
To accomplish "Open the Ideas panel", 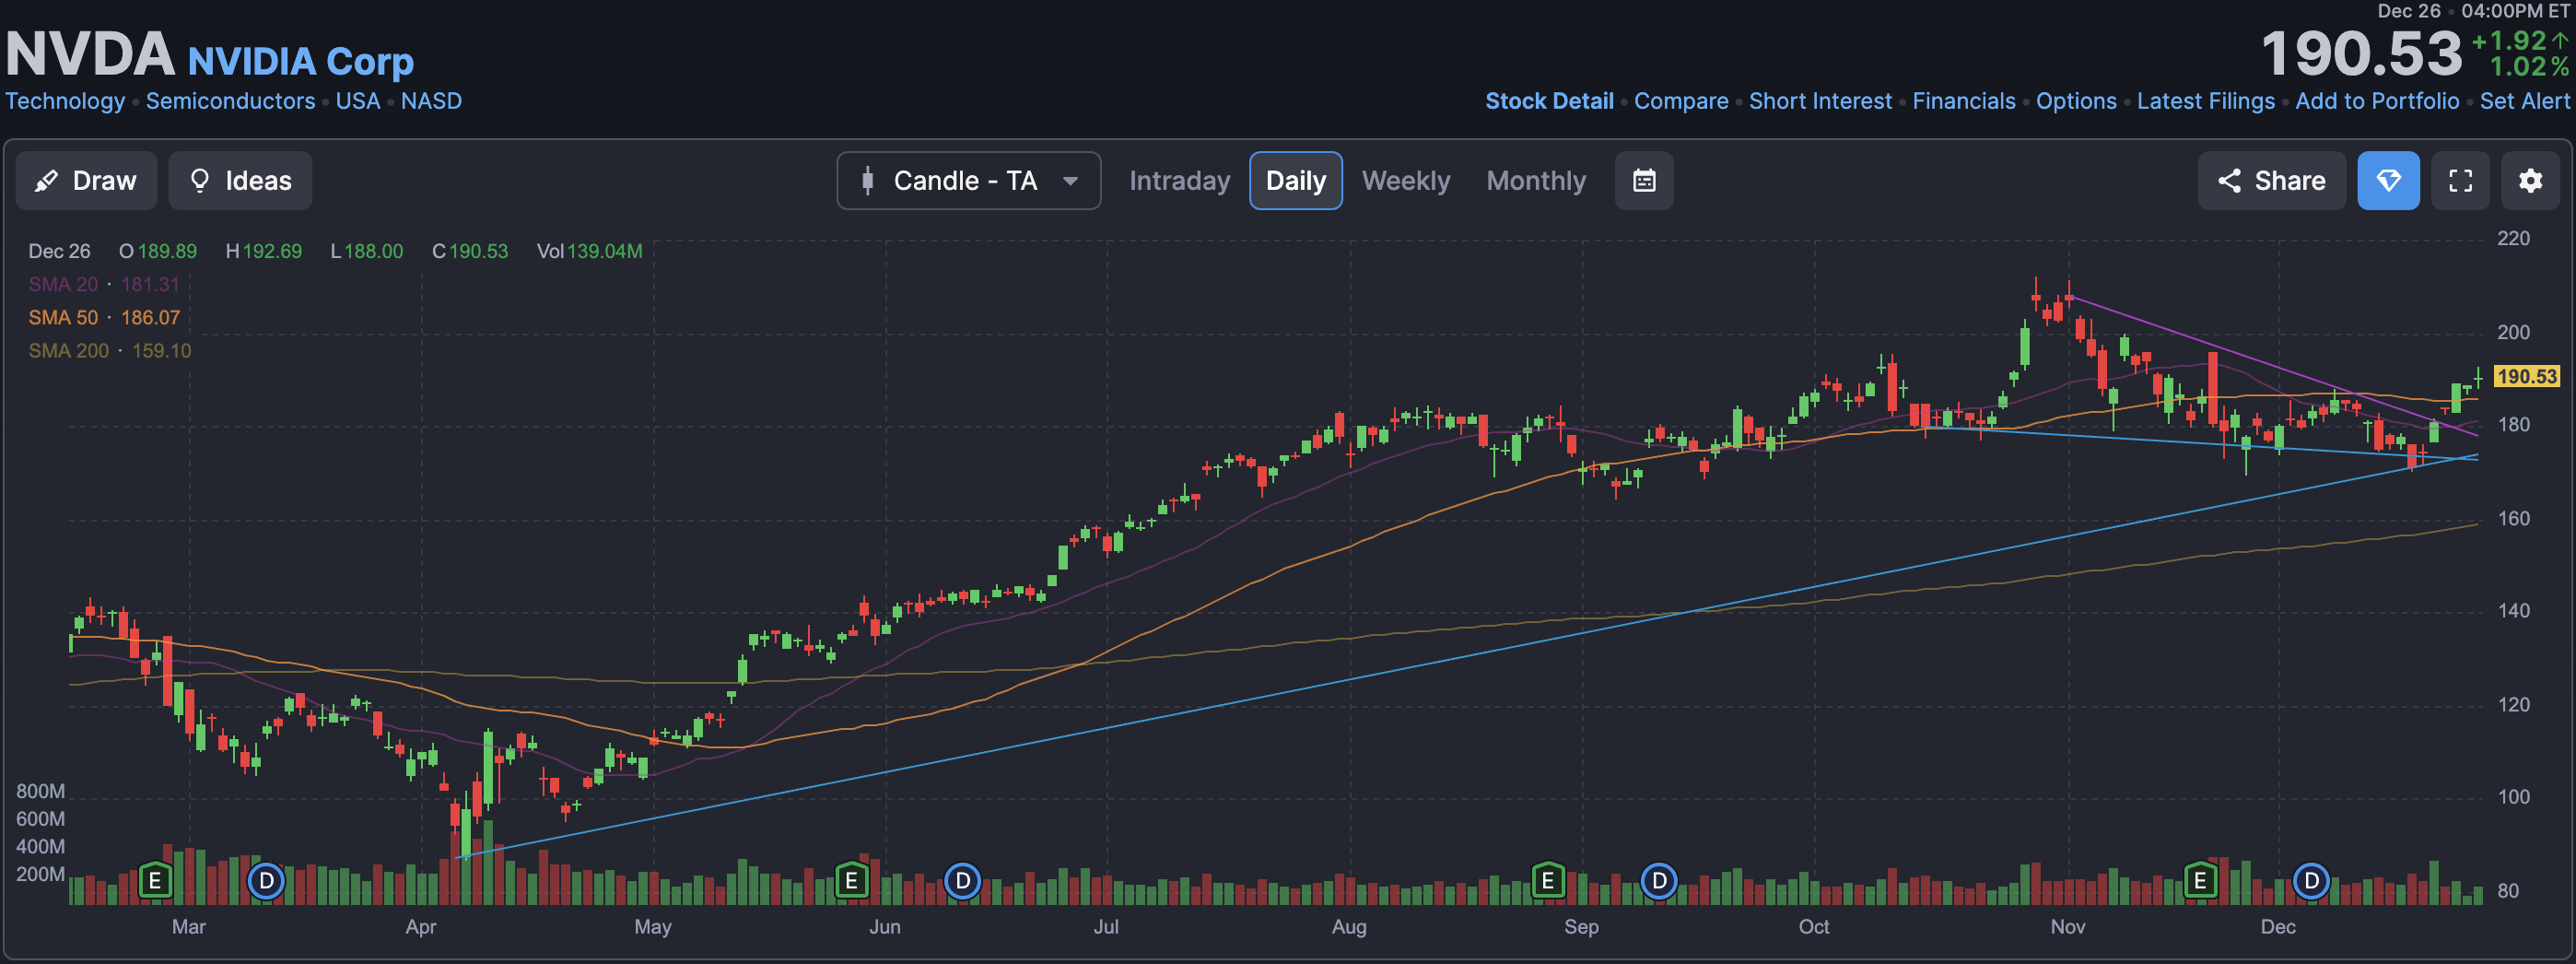I will pyautogui.click(x=240, y=181).
